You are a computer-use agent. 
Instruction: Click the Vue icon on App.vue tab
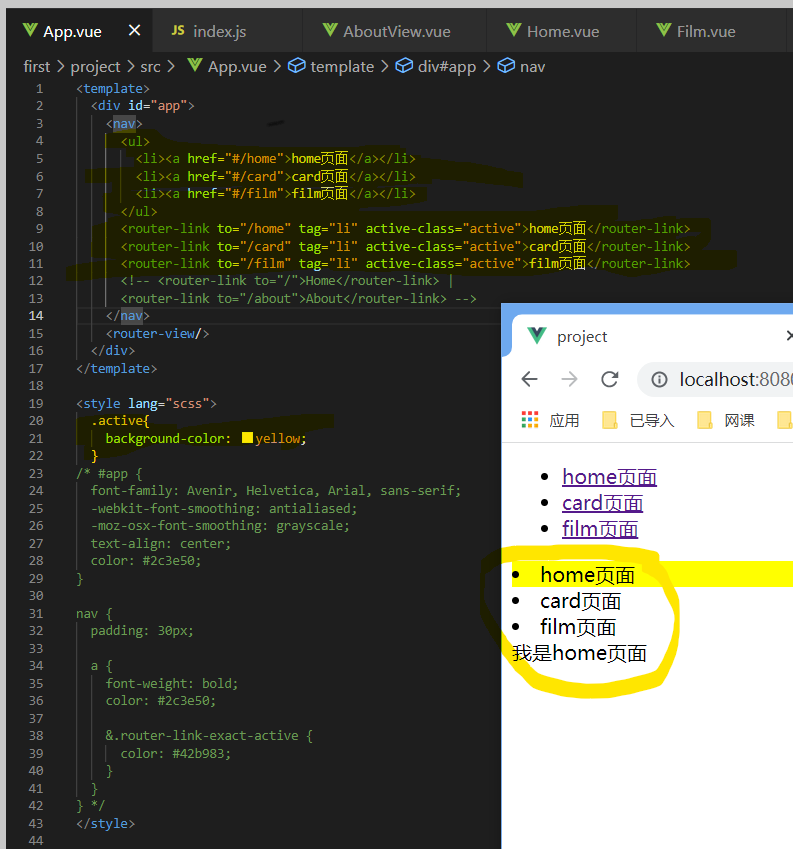[30, 30]
